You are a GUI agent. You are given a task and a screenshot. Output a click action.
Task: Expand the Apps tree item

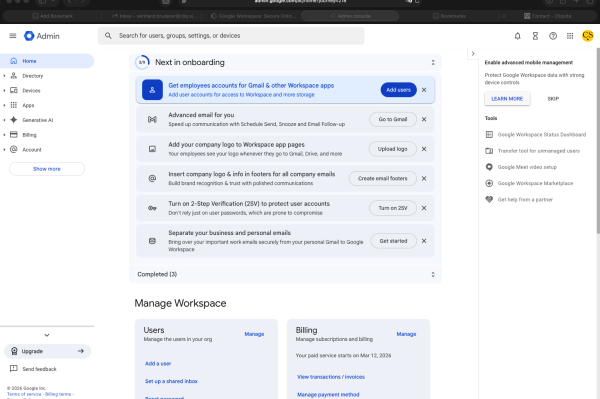[x=4, y=105]
